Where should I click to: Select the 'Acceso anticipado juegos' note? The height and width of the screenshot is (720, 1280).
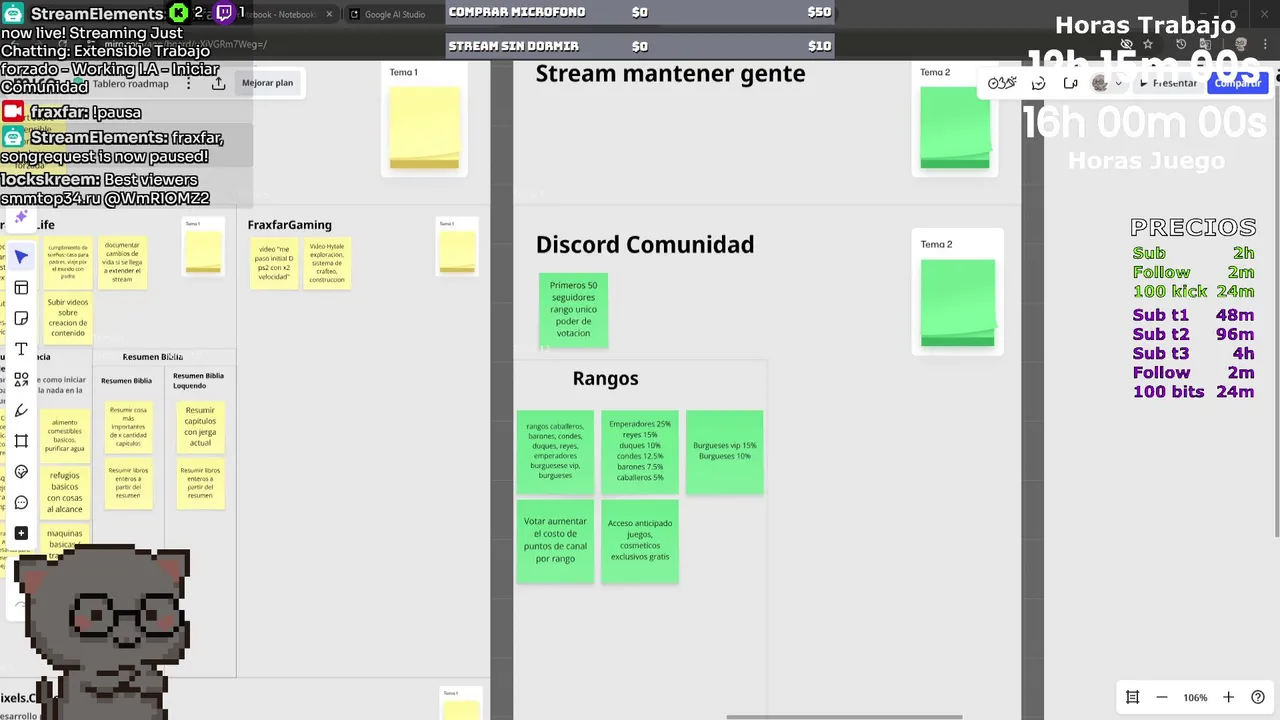(x=640, y=541)
